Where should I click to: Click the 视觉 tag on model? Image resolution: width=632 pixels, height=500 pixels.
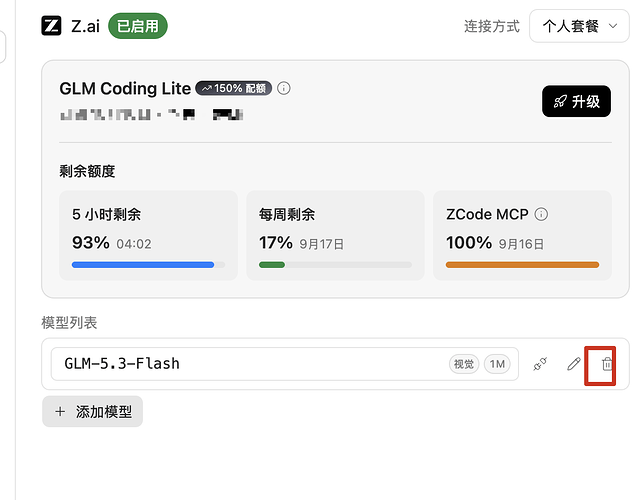[x=464, y=364]
